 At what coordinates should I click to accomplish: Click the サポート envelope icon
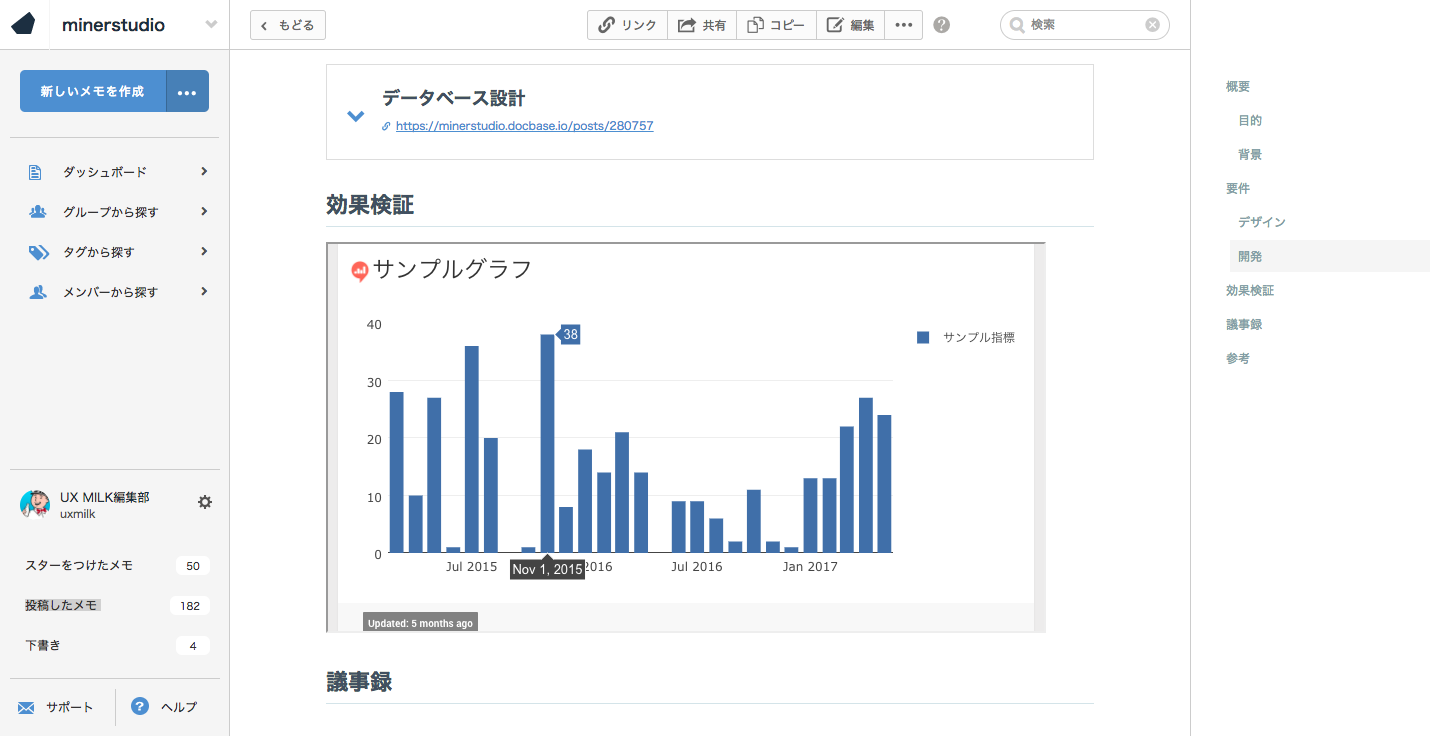pos(26,708)
